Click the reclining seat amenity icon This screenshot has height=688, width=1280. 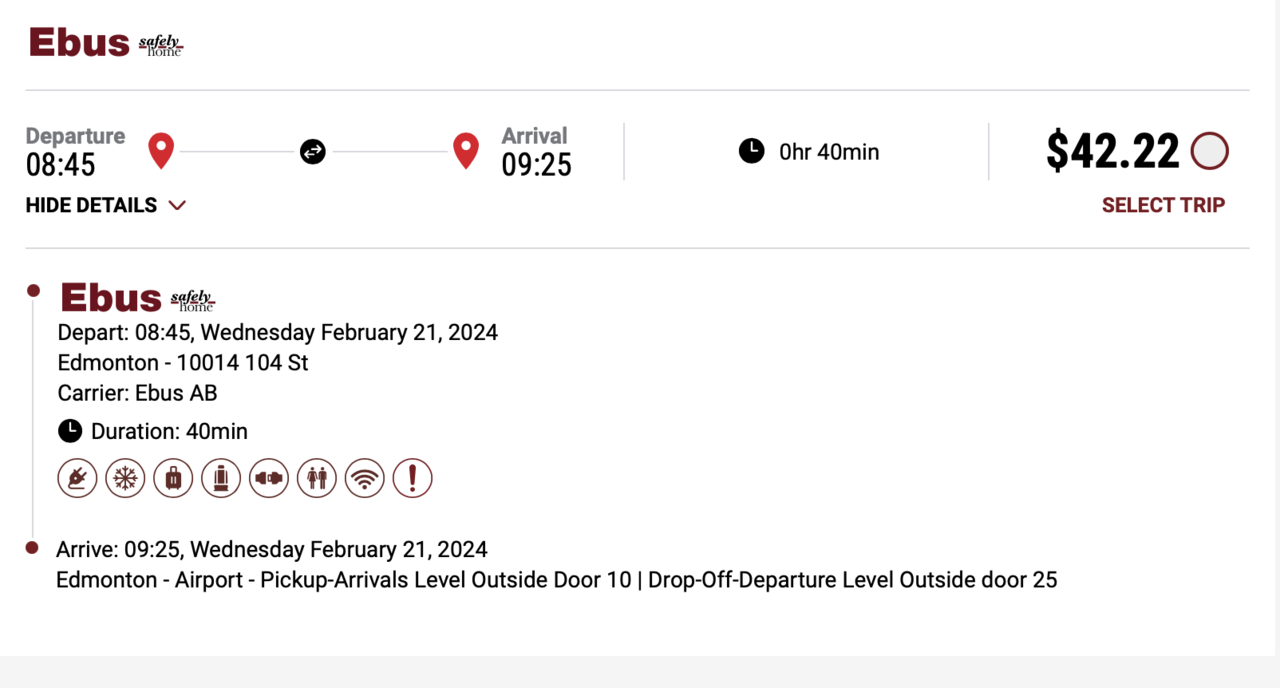click(x=221, y=478)
